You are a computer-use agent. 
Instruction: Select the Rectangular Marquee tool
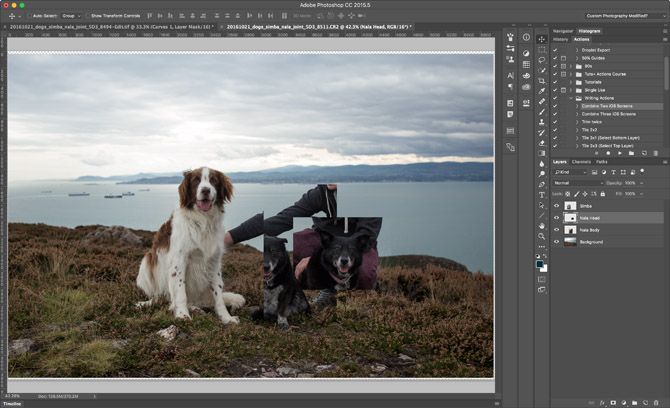541,50
